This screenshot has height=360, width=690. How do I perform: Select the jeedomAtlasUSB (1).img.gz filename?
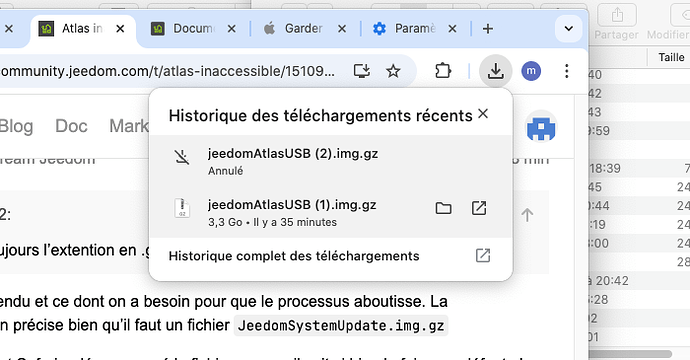coord(292,205)
